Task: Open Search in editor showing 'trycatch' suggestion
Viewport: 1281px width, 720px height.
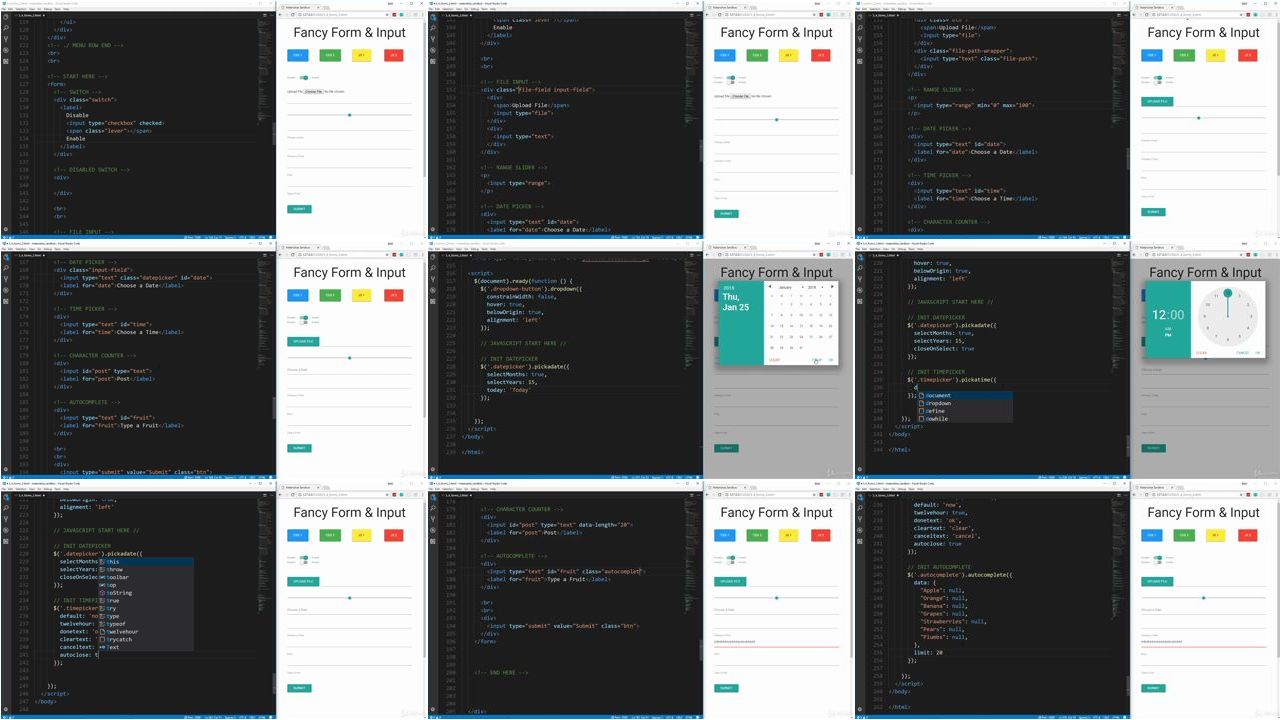Action: tap(6, 508)
